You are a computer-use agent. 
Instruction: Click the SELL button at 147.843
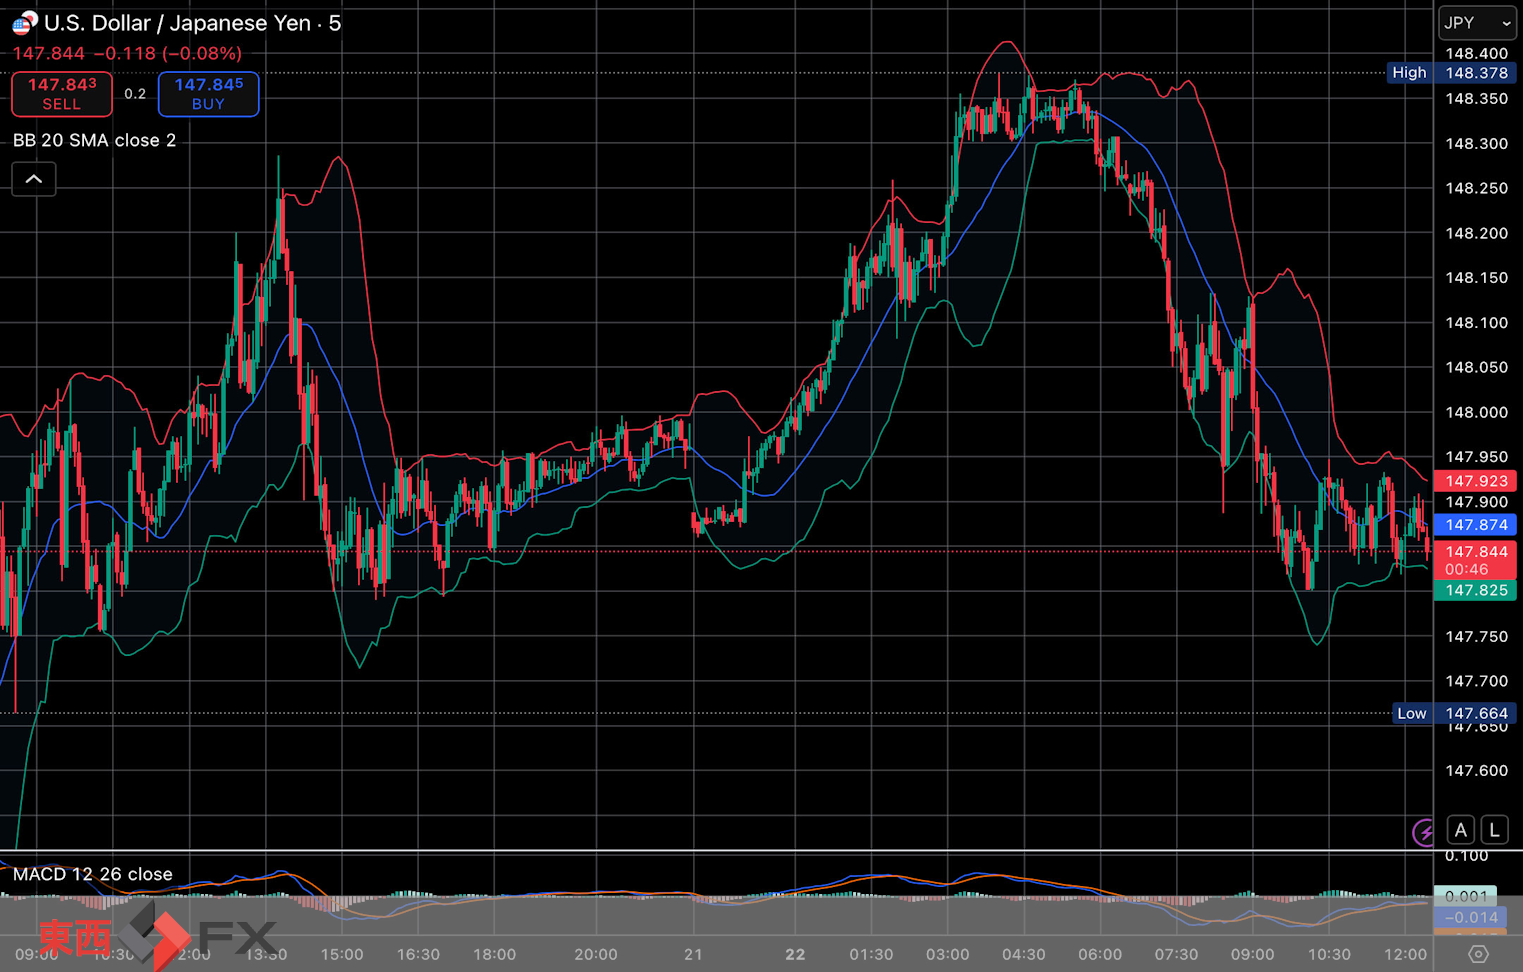(x=62, y=94)
